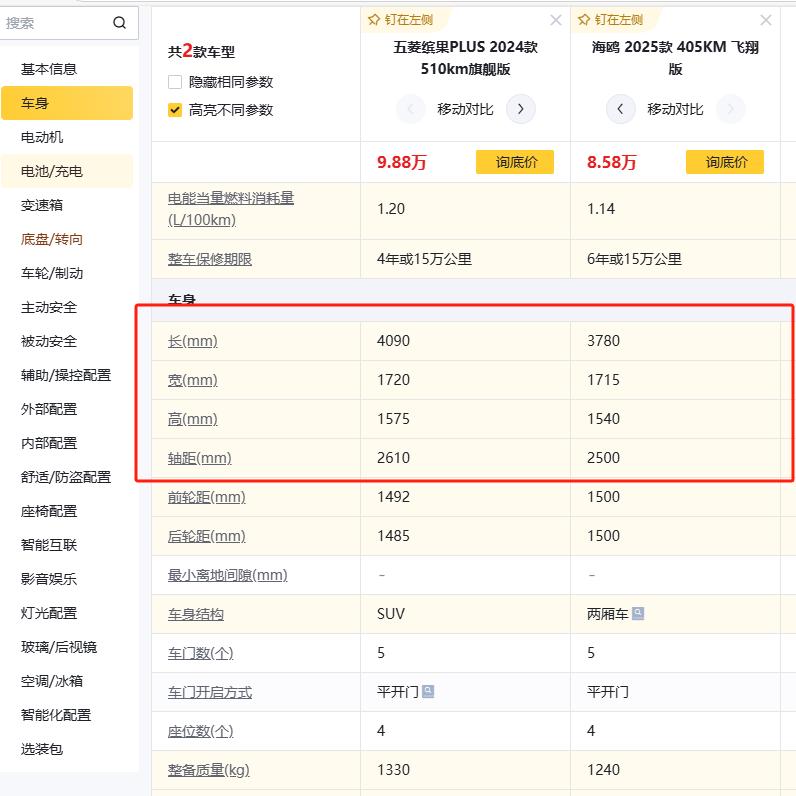Remove 海鸥 2025款 from comparison

766,20
